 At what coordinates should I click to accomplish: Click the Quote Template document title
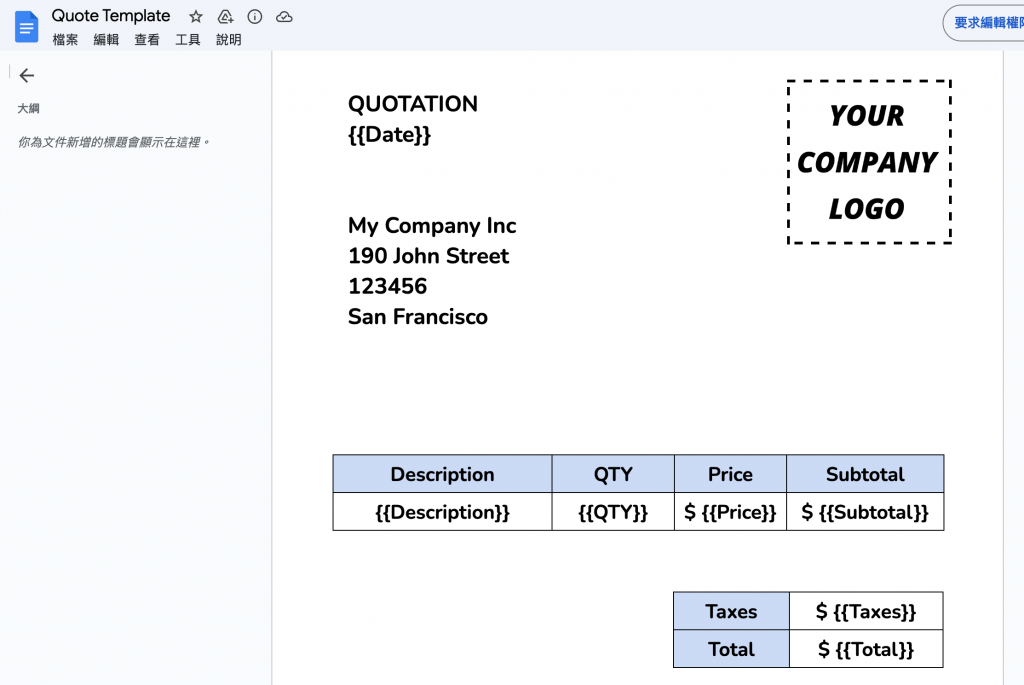[x=111, y=16]
